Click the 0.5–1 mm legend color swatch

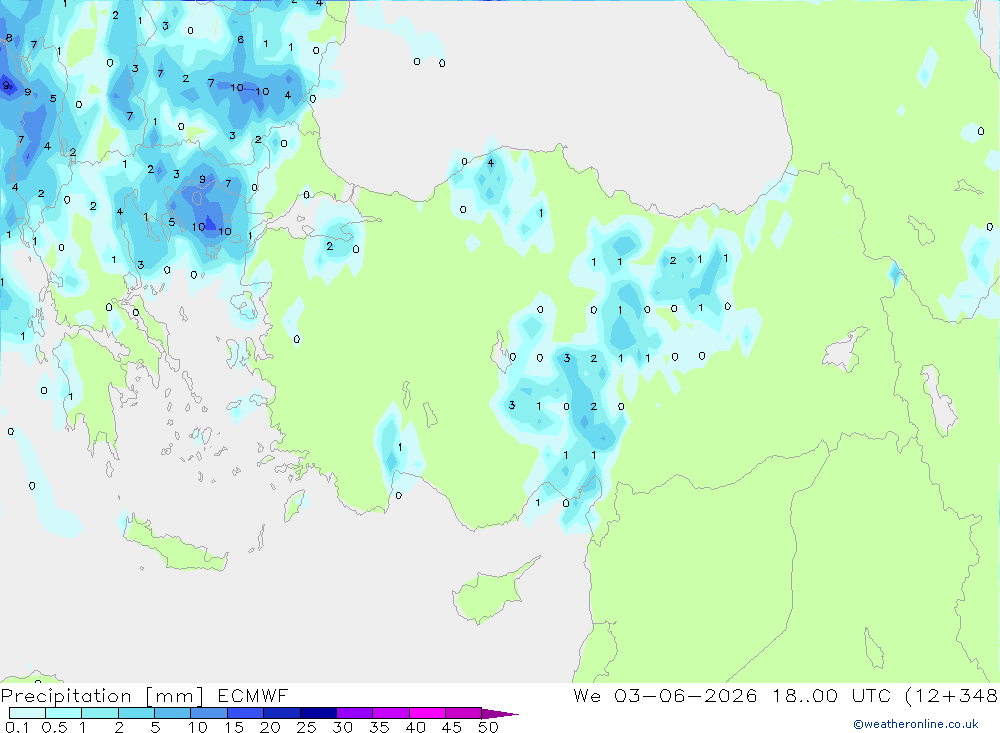(64, 713)
